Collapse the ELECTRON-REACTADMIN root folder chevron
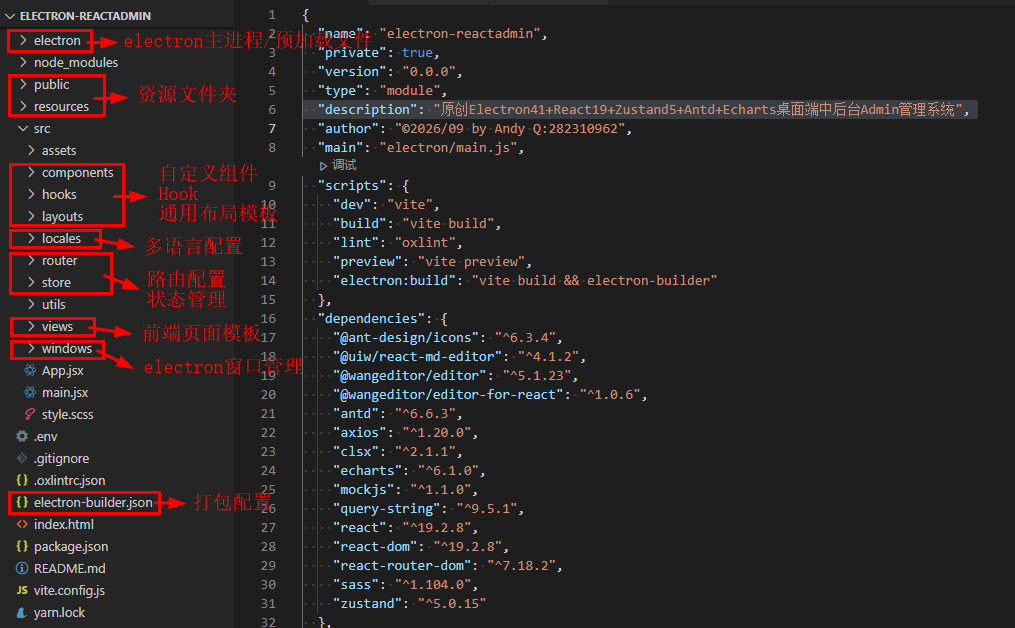Viewport: 1015px width, 628px height. (x=10, y=16)
